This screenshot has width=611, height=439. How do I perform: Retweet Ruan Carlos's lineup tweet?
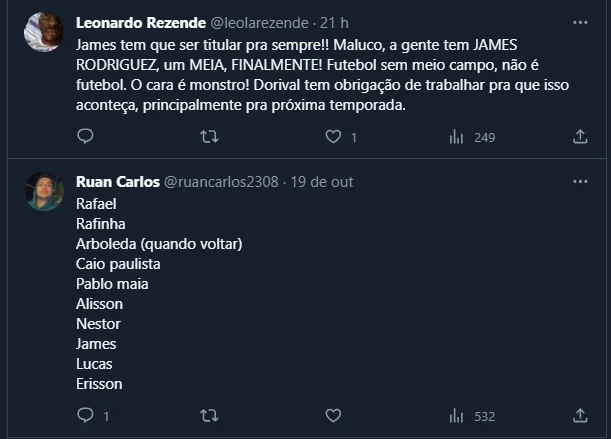(210, 414)
